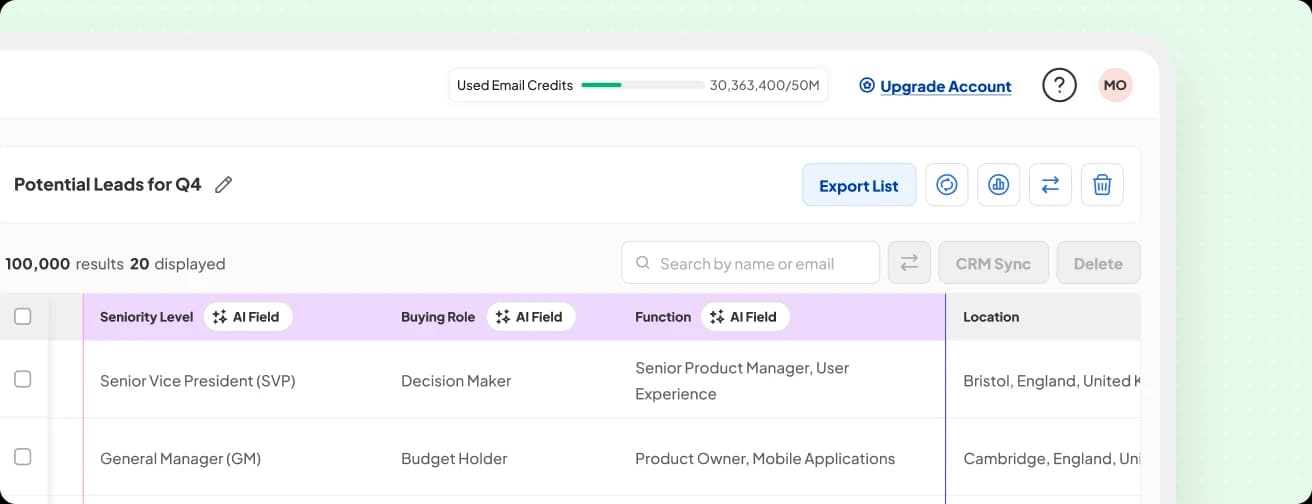Click the Used Email Credits progress bar
This screenshot has height=504, width=1312.
coord(643,85)
